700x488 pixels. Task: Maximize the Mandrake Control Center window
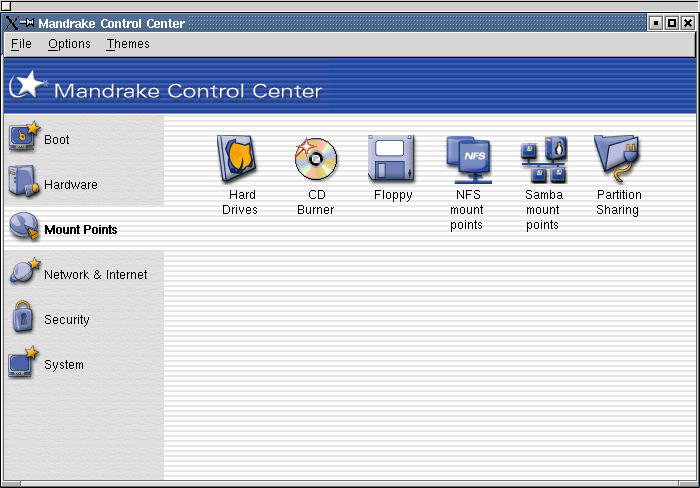pyautogui.click(x=672, y=23)
